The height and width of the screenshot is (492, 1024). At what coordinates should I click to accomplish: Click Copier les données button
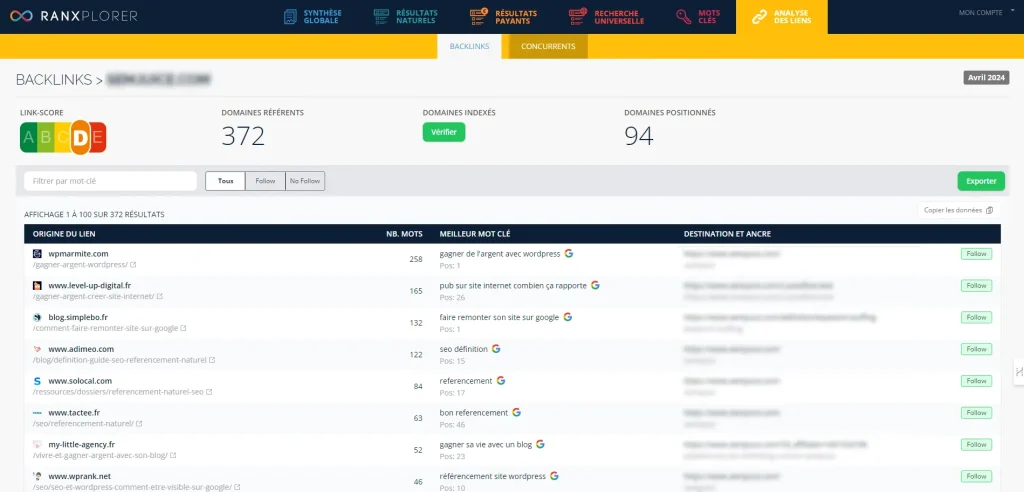pyautogui.click(x=959, y=210)
